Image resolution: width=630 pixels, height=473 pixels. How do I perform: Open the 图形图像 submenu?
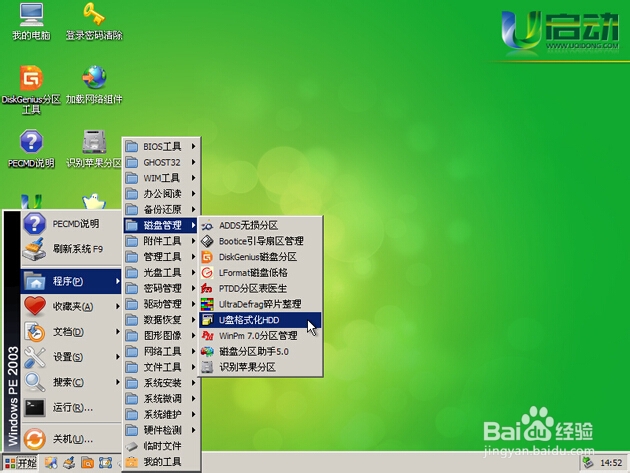pos(161,336)
